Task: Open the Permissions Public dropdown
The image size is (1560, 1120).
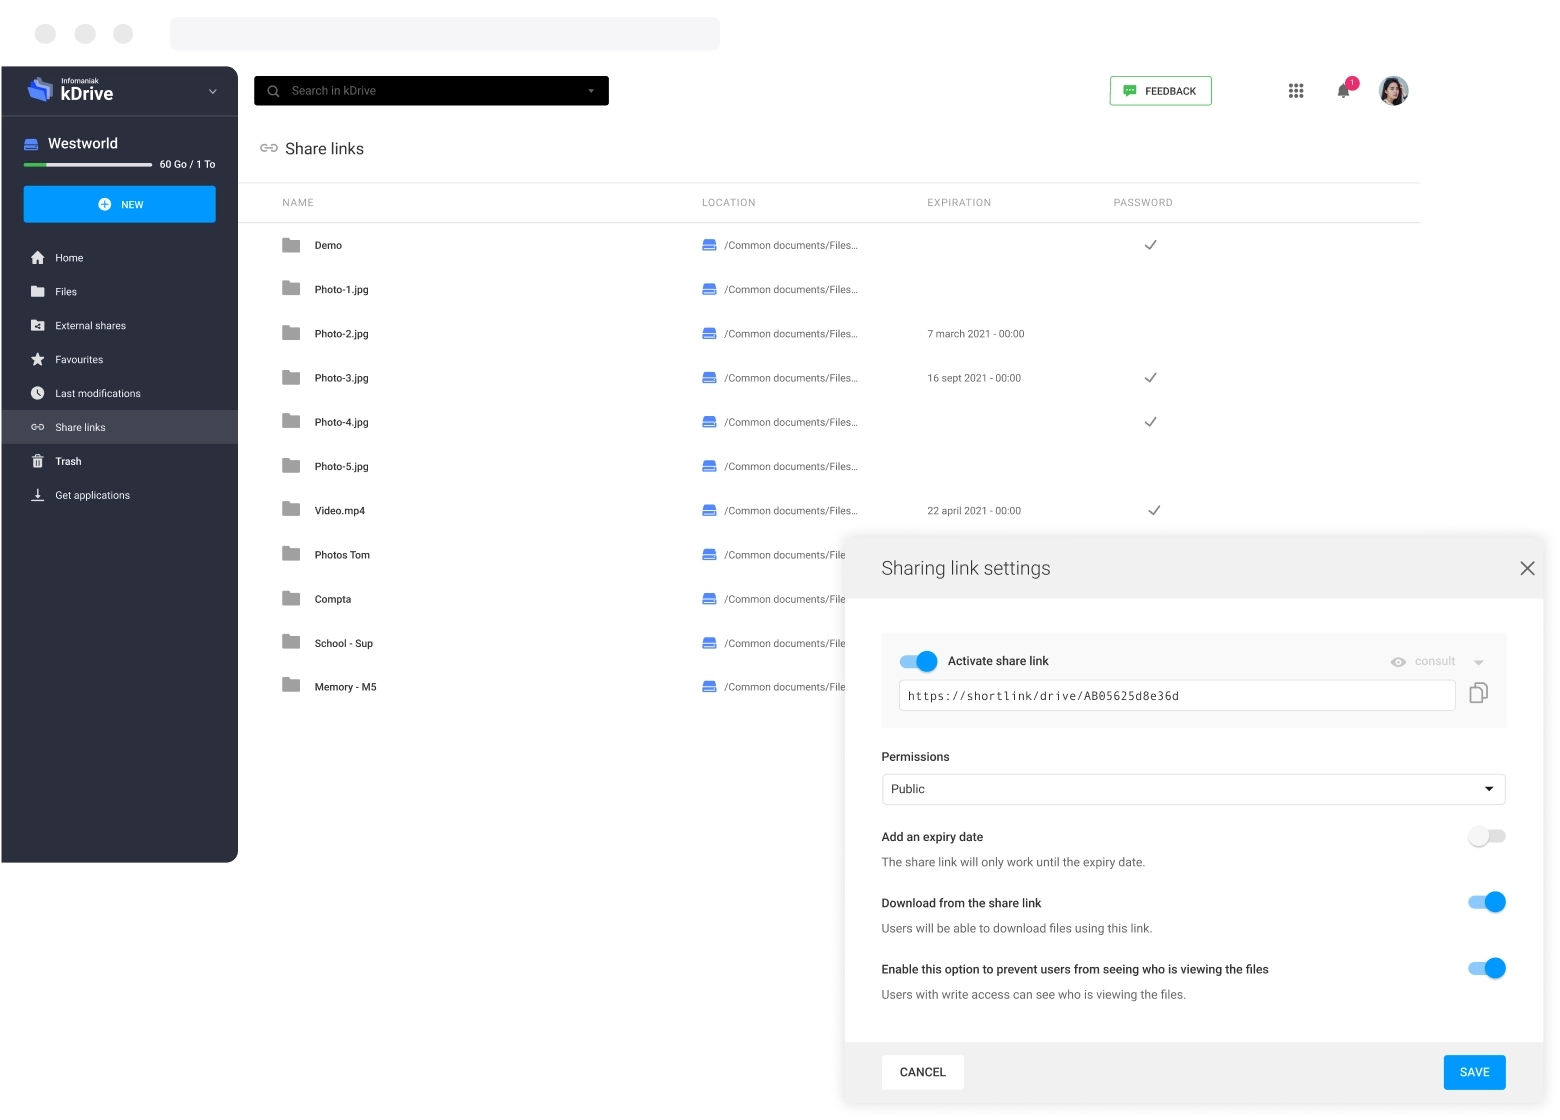Action: 1193,789
